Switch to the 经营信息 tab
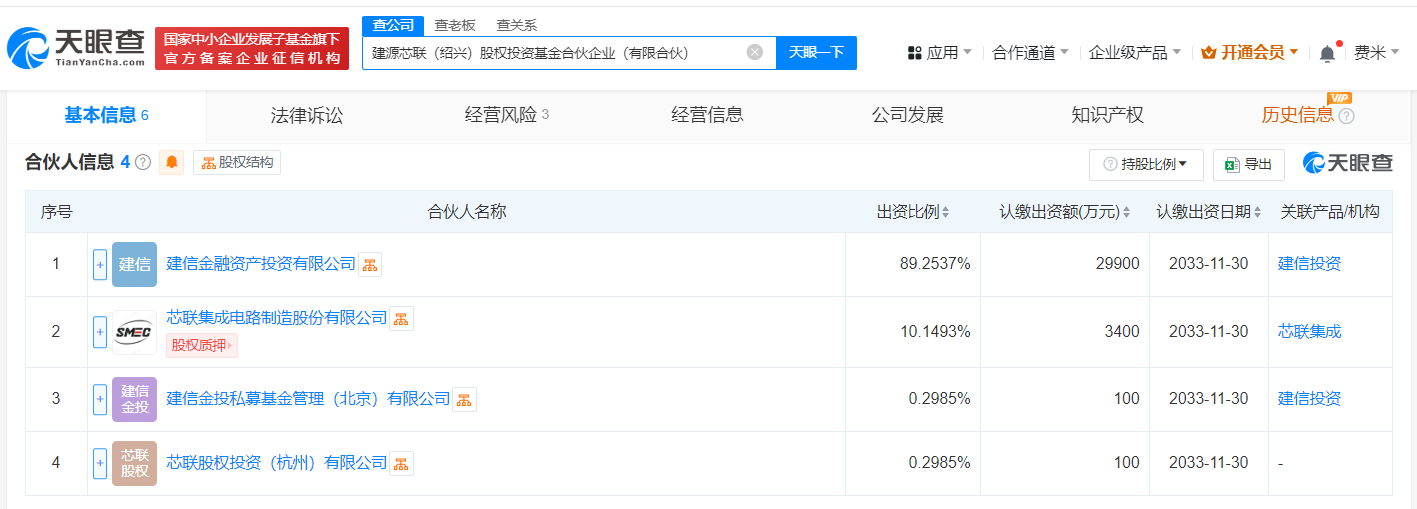 (707, 115)
